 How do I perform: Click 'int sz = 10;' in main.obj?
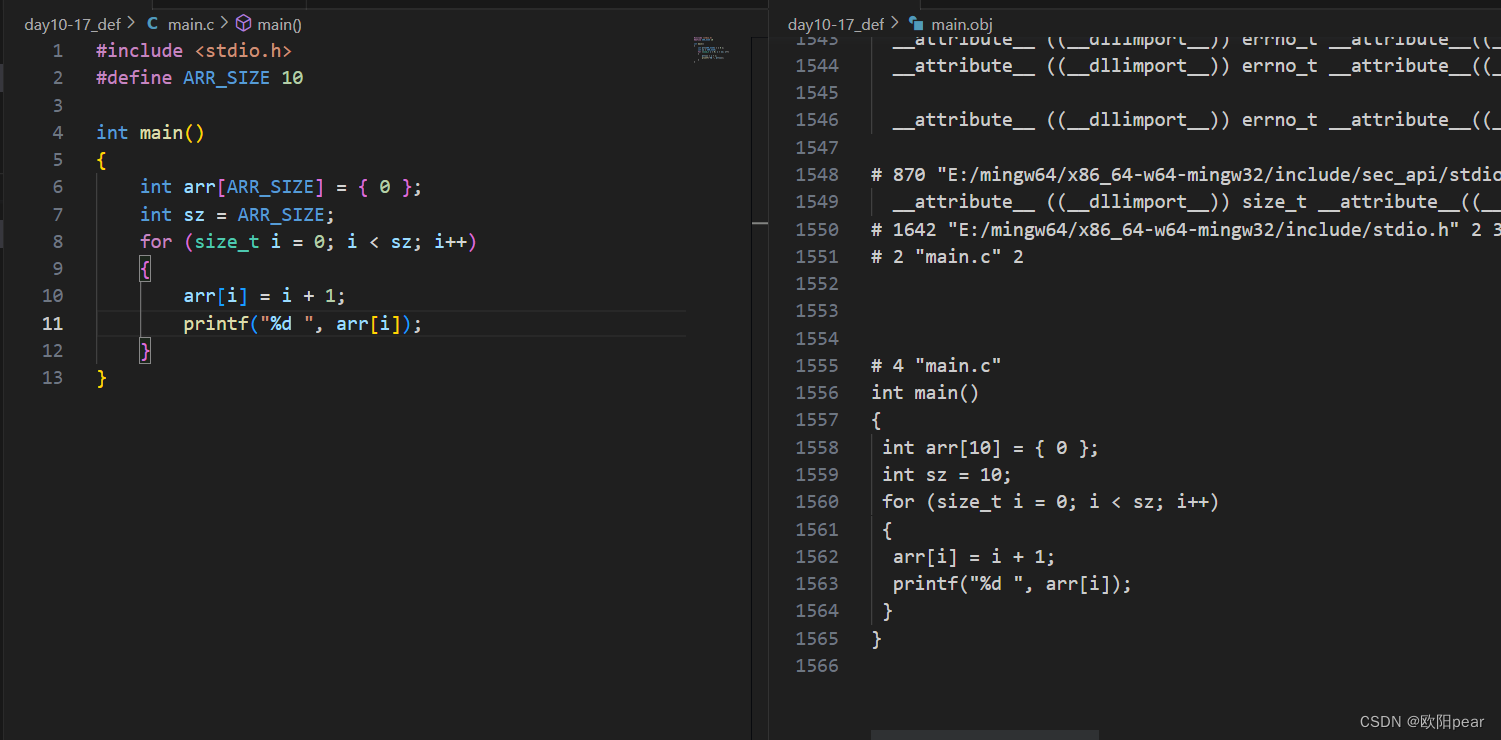tap(947, 474)
